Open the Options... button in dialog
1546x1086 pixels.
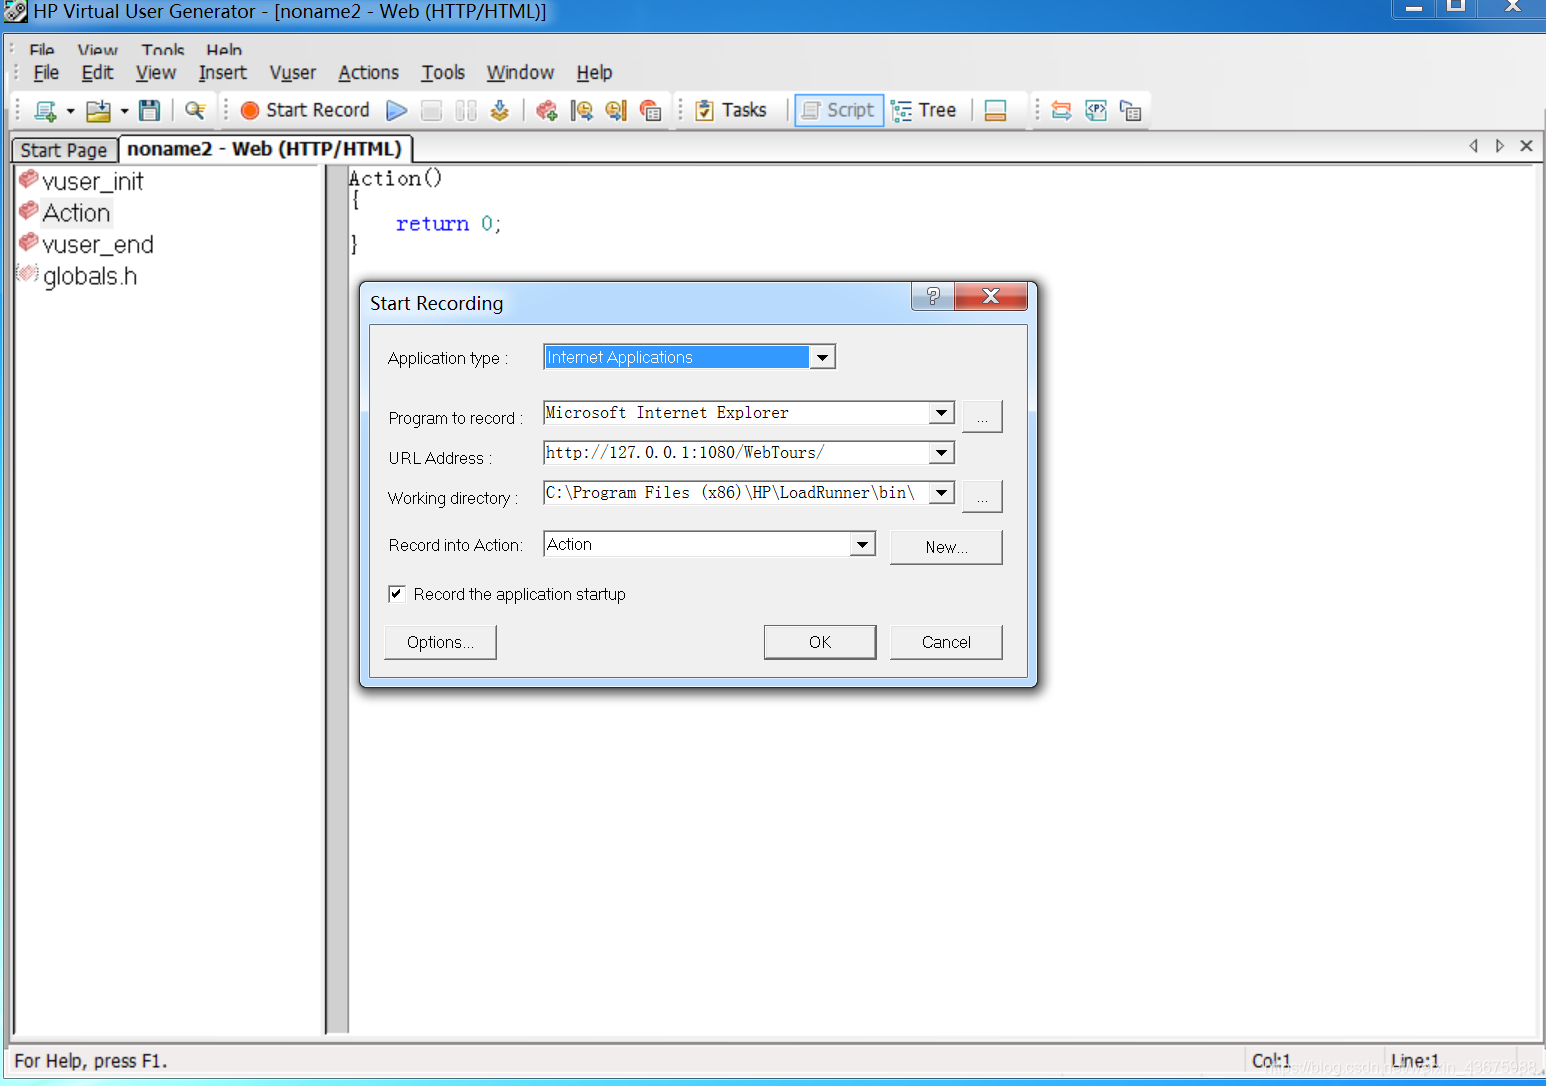pyautogui.click(x=440, y=642)
